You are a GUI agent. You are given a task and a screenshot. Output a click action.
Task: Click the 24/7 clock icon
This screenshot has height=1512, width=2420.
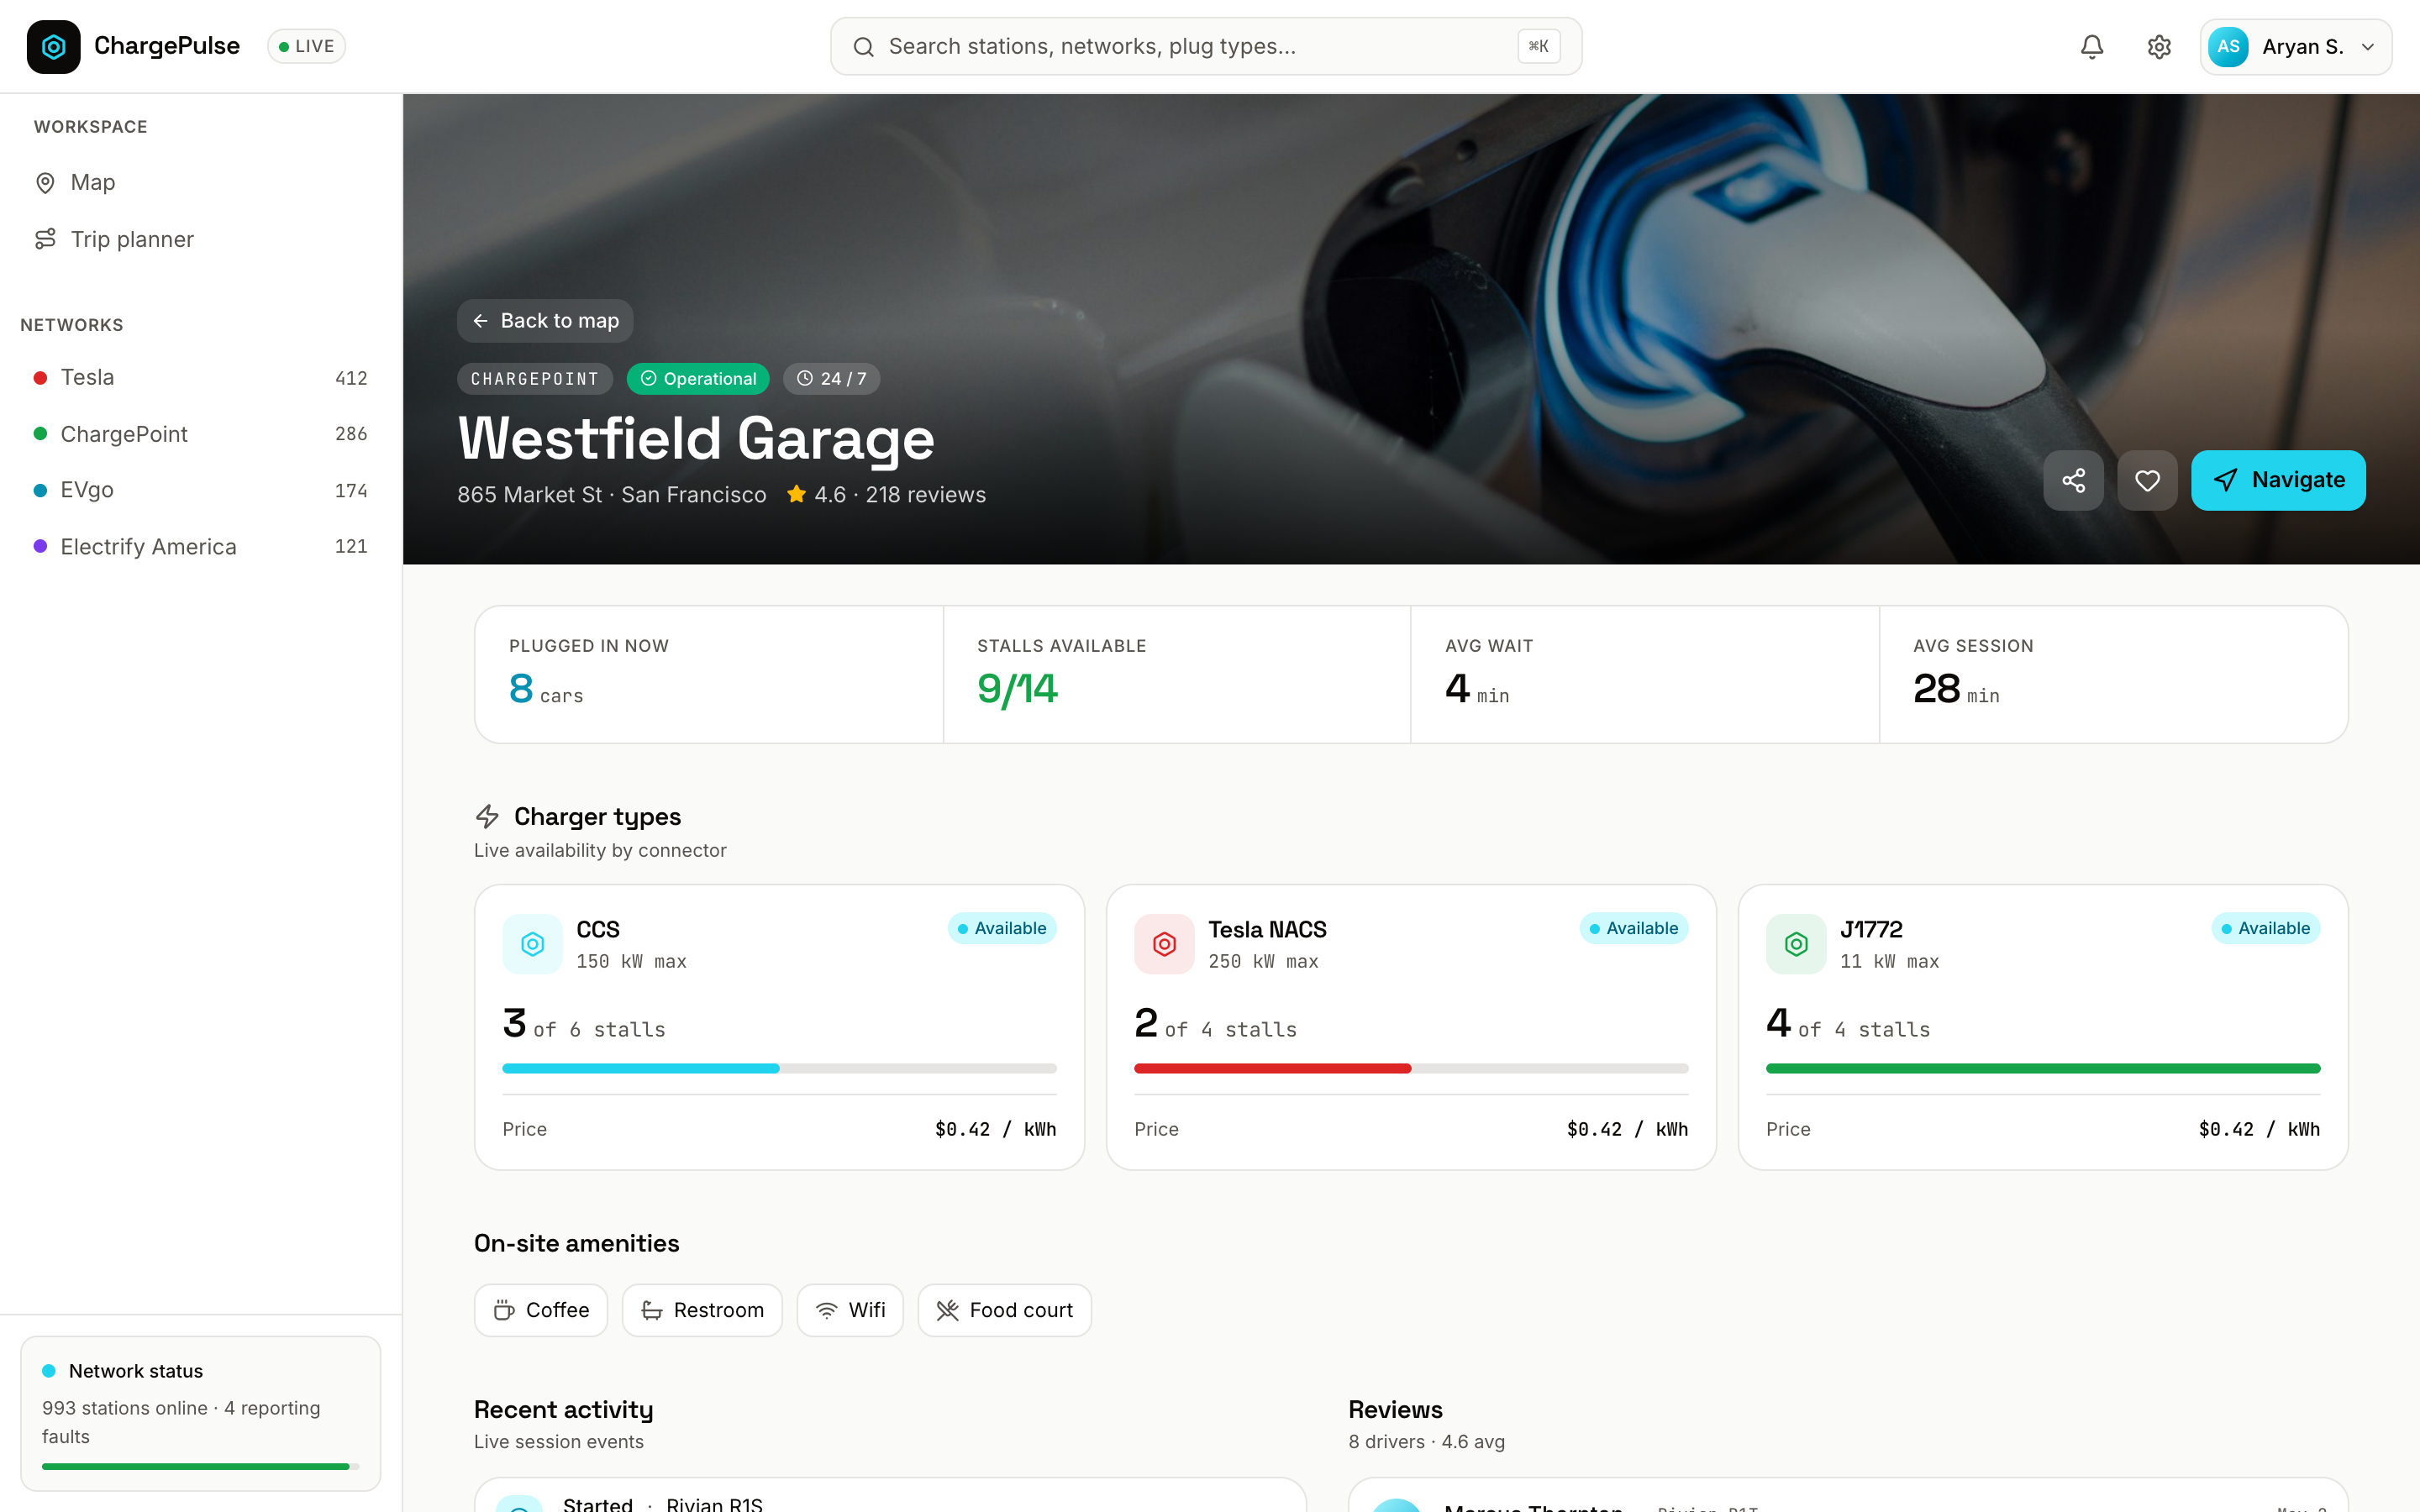click(805, 379)
